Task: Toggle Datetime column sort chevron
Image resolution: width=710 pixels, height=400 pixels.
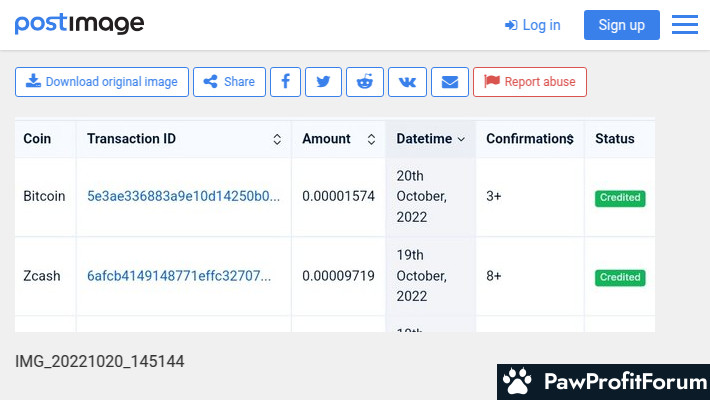Action: 461,140
